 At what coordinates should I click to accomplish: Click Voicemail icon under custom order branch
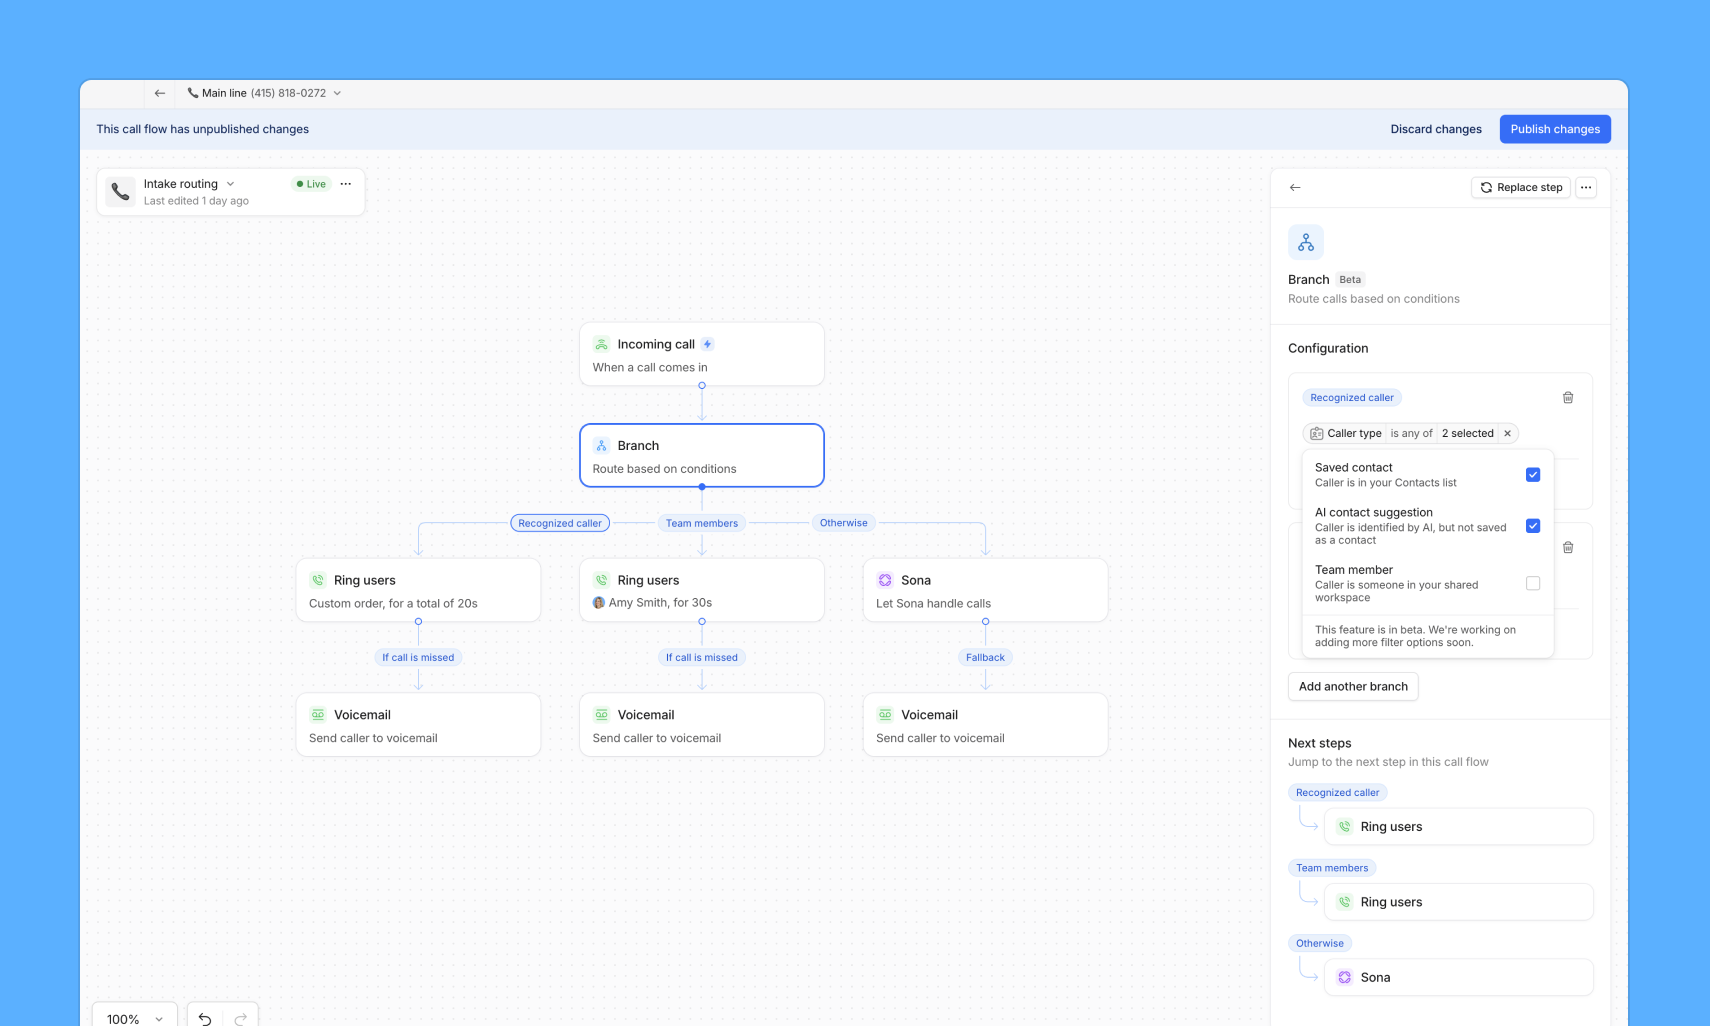(318, 715)
